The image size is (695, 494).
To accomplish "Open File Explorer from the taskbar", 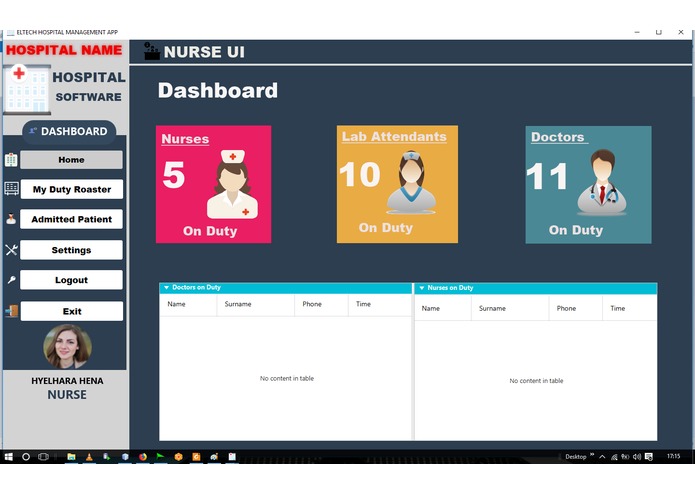I will 71,456.
